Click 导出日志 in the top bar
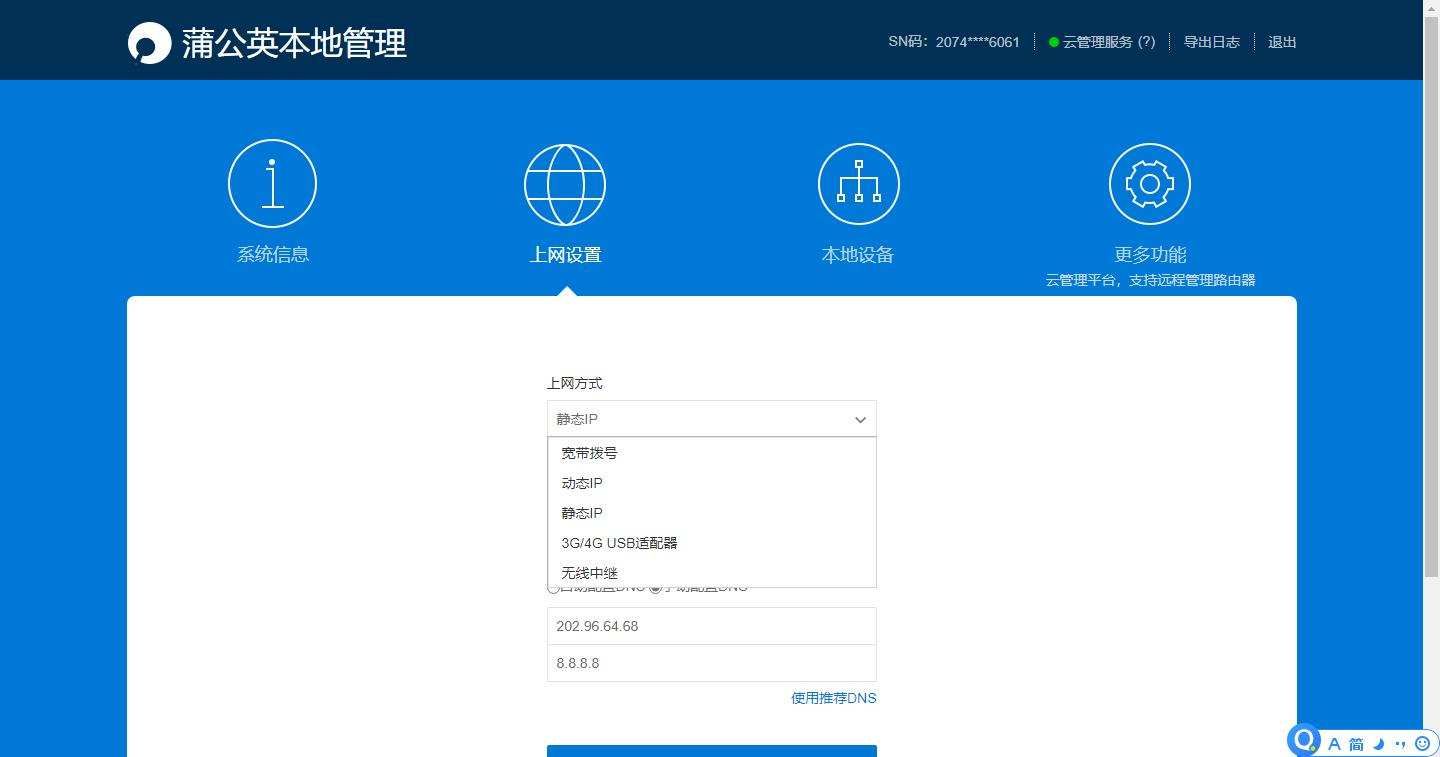The height and width of the screenshot is (757, 1440). click(x=1211, y=42)
